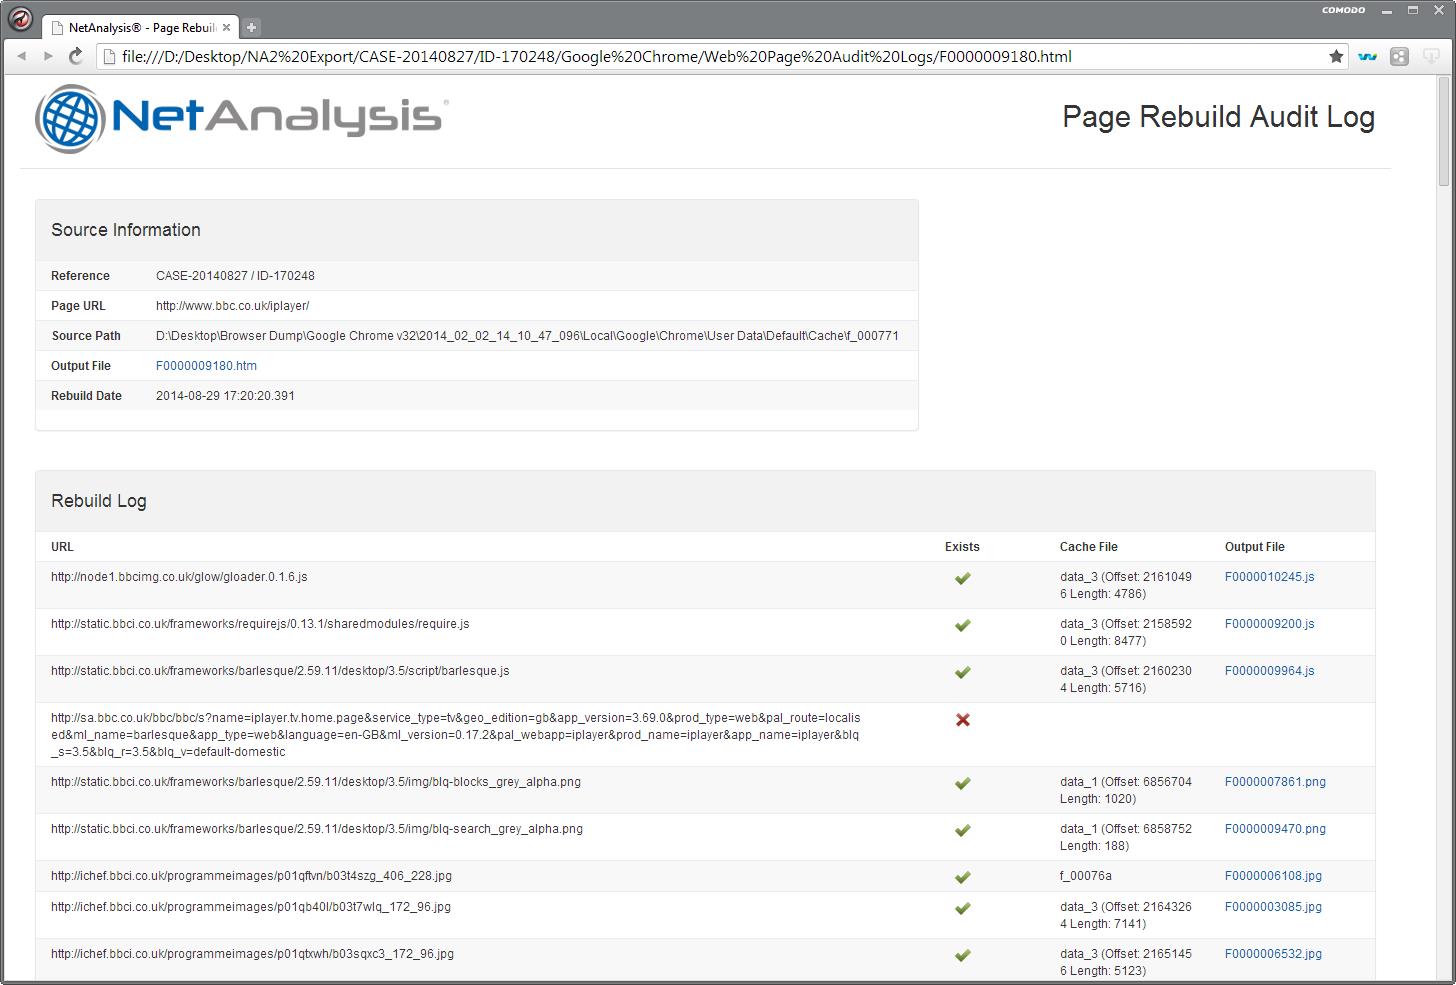Screen dimensions: 1456x985
Task: Open output file F0000009470.png
Action: pyautogui.click(x=1275, y=829)
